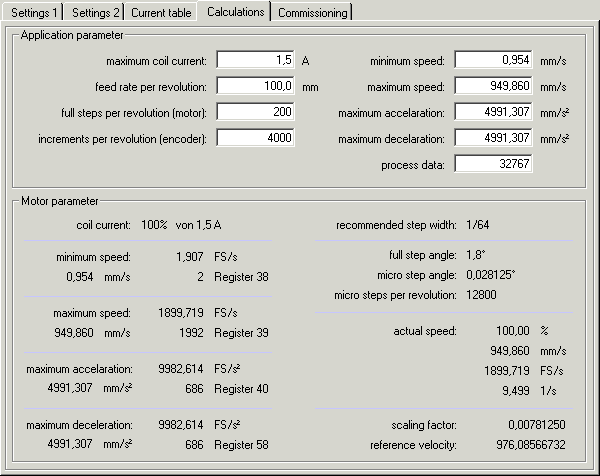Click the maximum deceleration input field

point(493,138)
